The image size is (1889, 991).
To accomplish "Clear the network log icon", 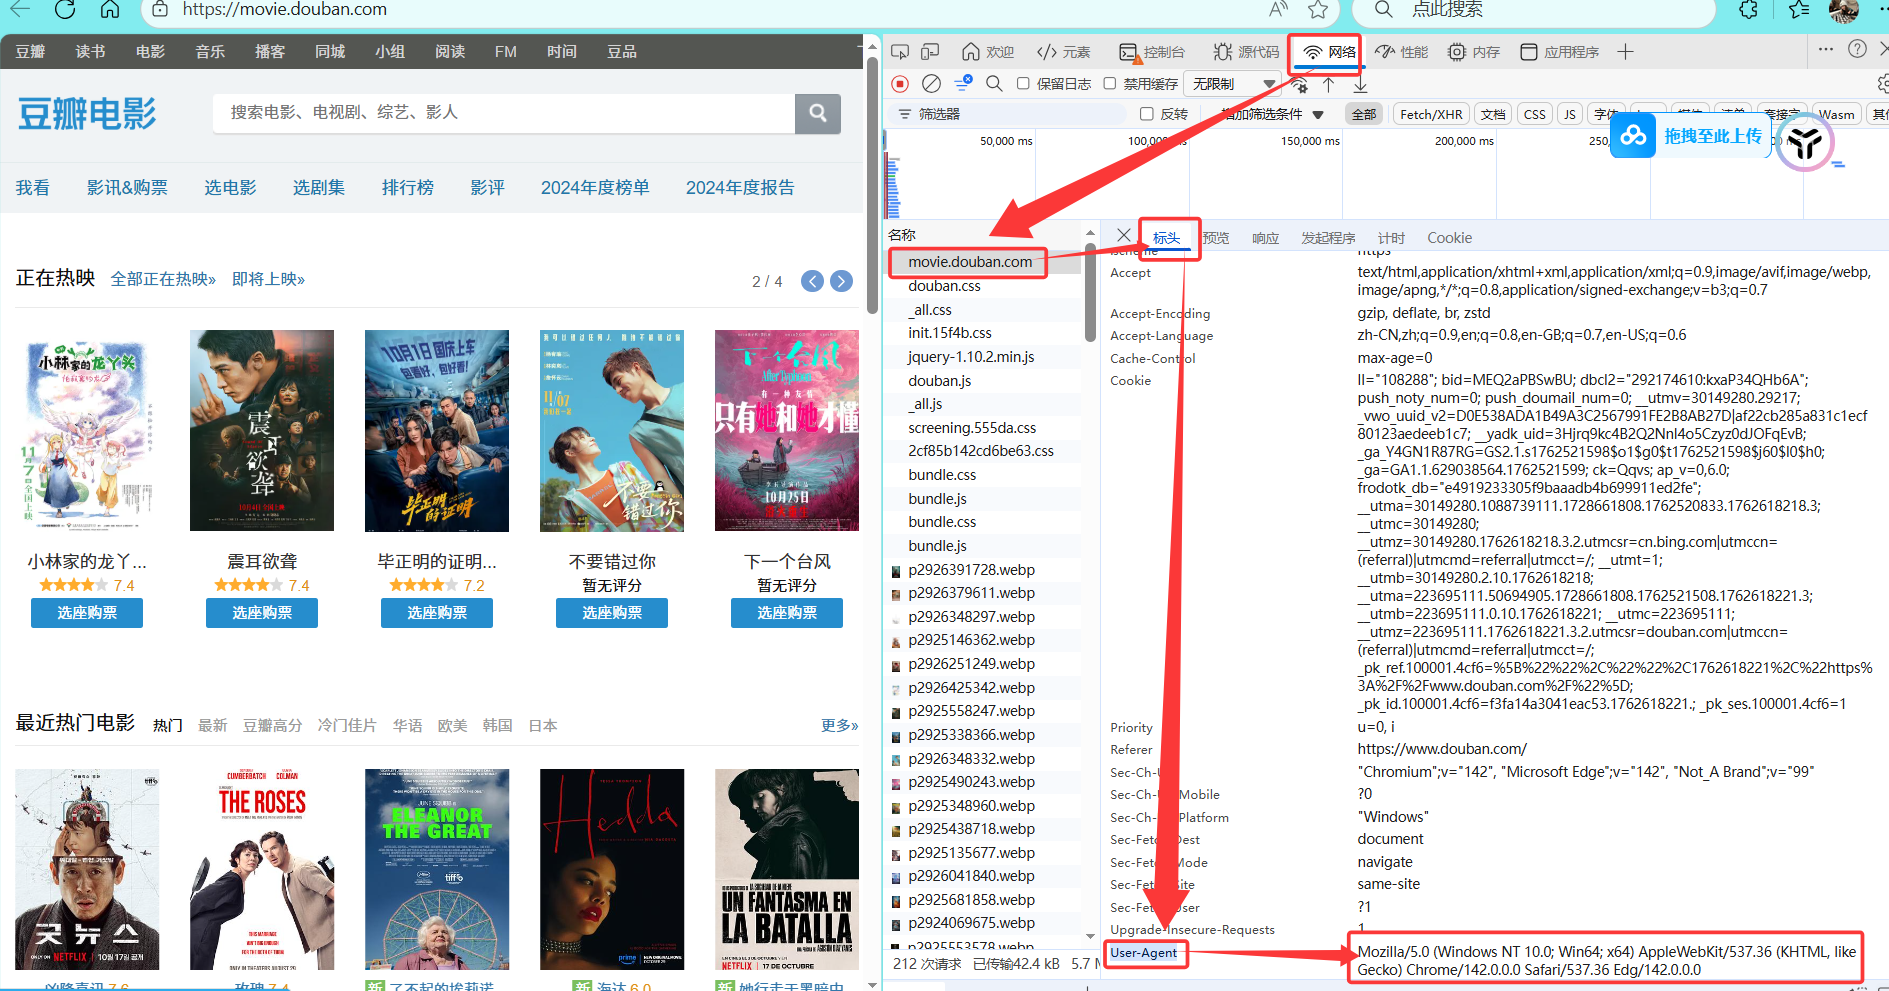I will (x=931, y=84).
